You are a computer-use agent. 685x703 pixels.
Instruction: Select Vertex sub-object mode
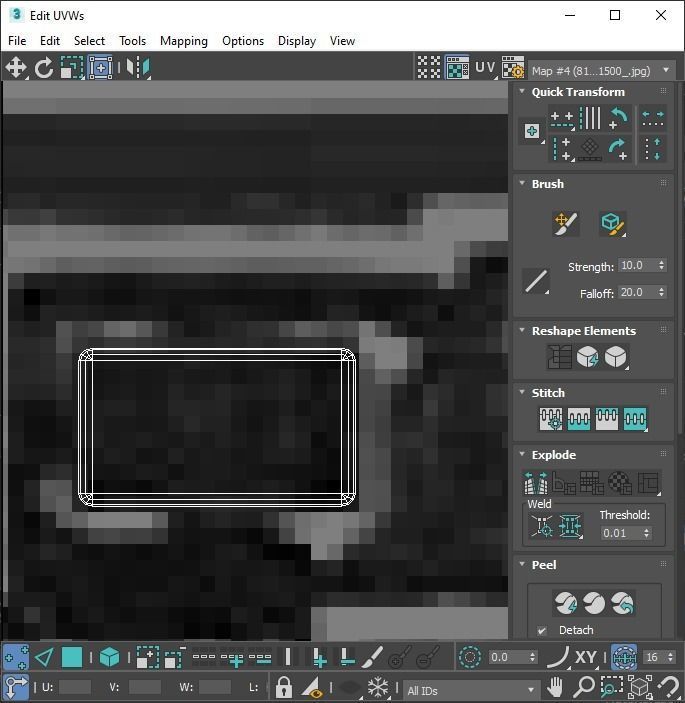(x=16, y=657)
